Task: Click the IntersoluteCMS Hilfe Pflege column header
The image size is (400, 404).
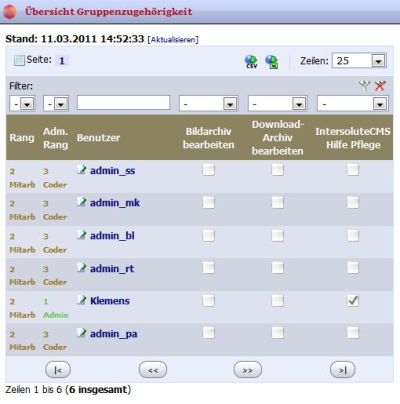Action: tap(353, 138)
